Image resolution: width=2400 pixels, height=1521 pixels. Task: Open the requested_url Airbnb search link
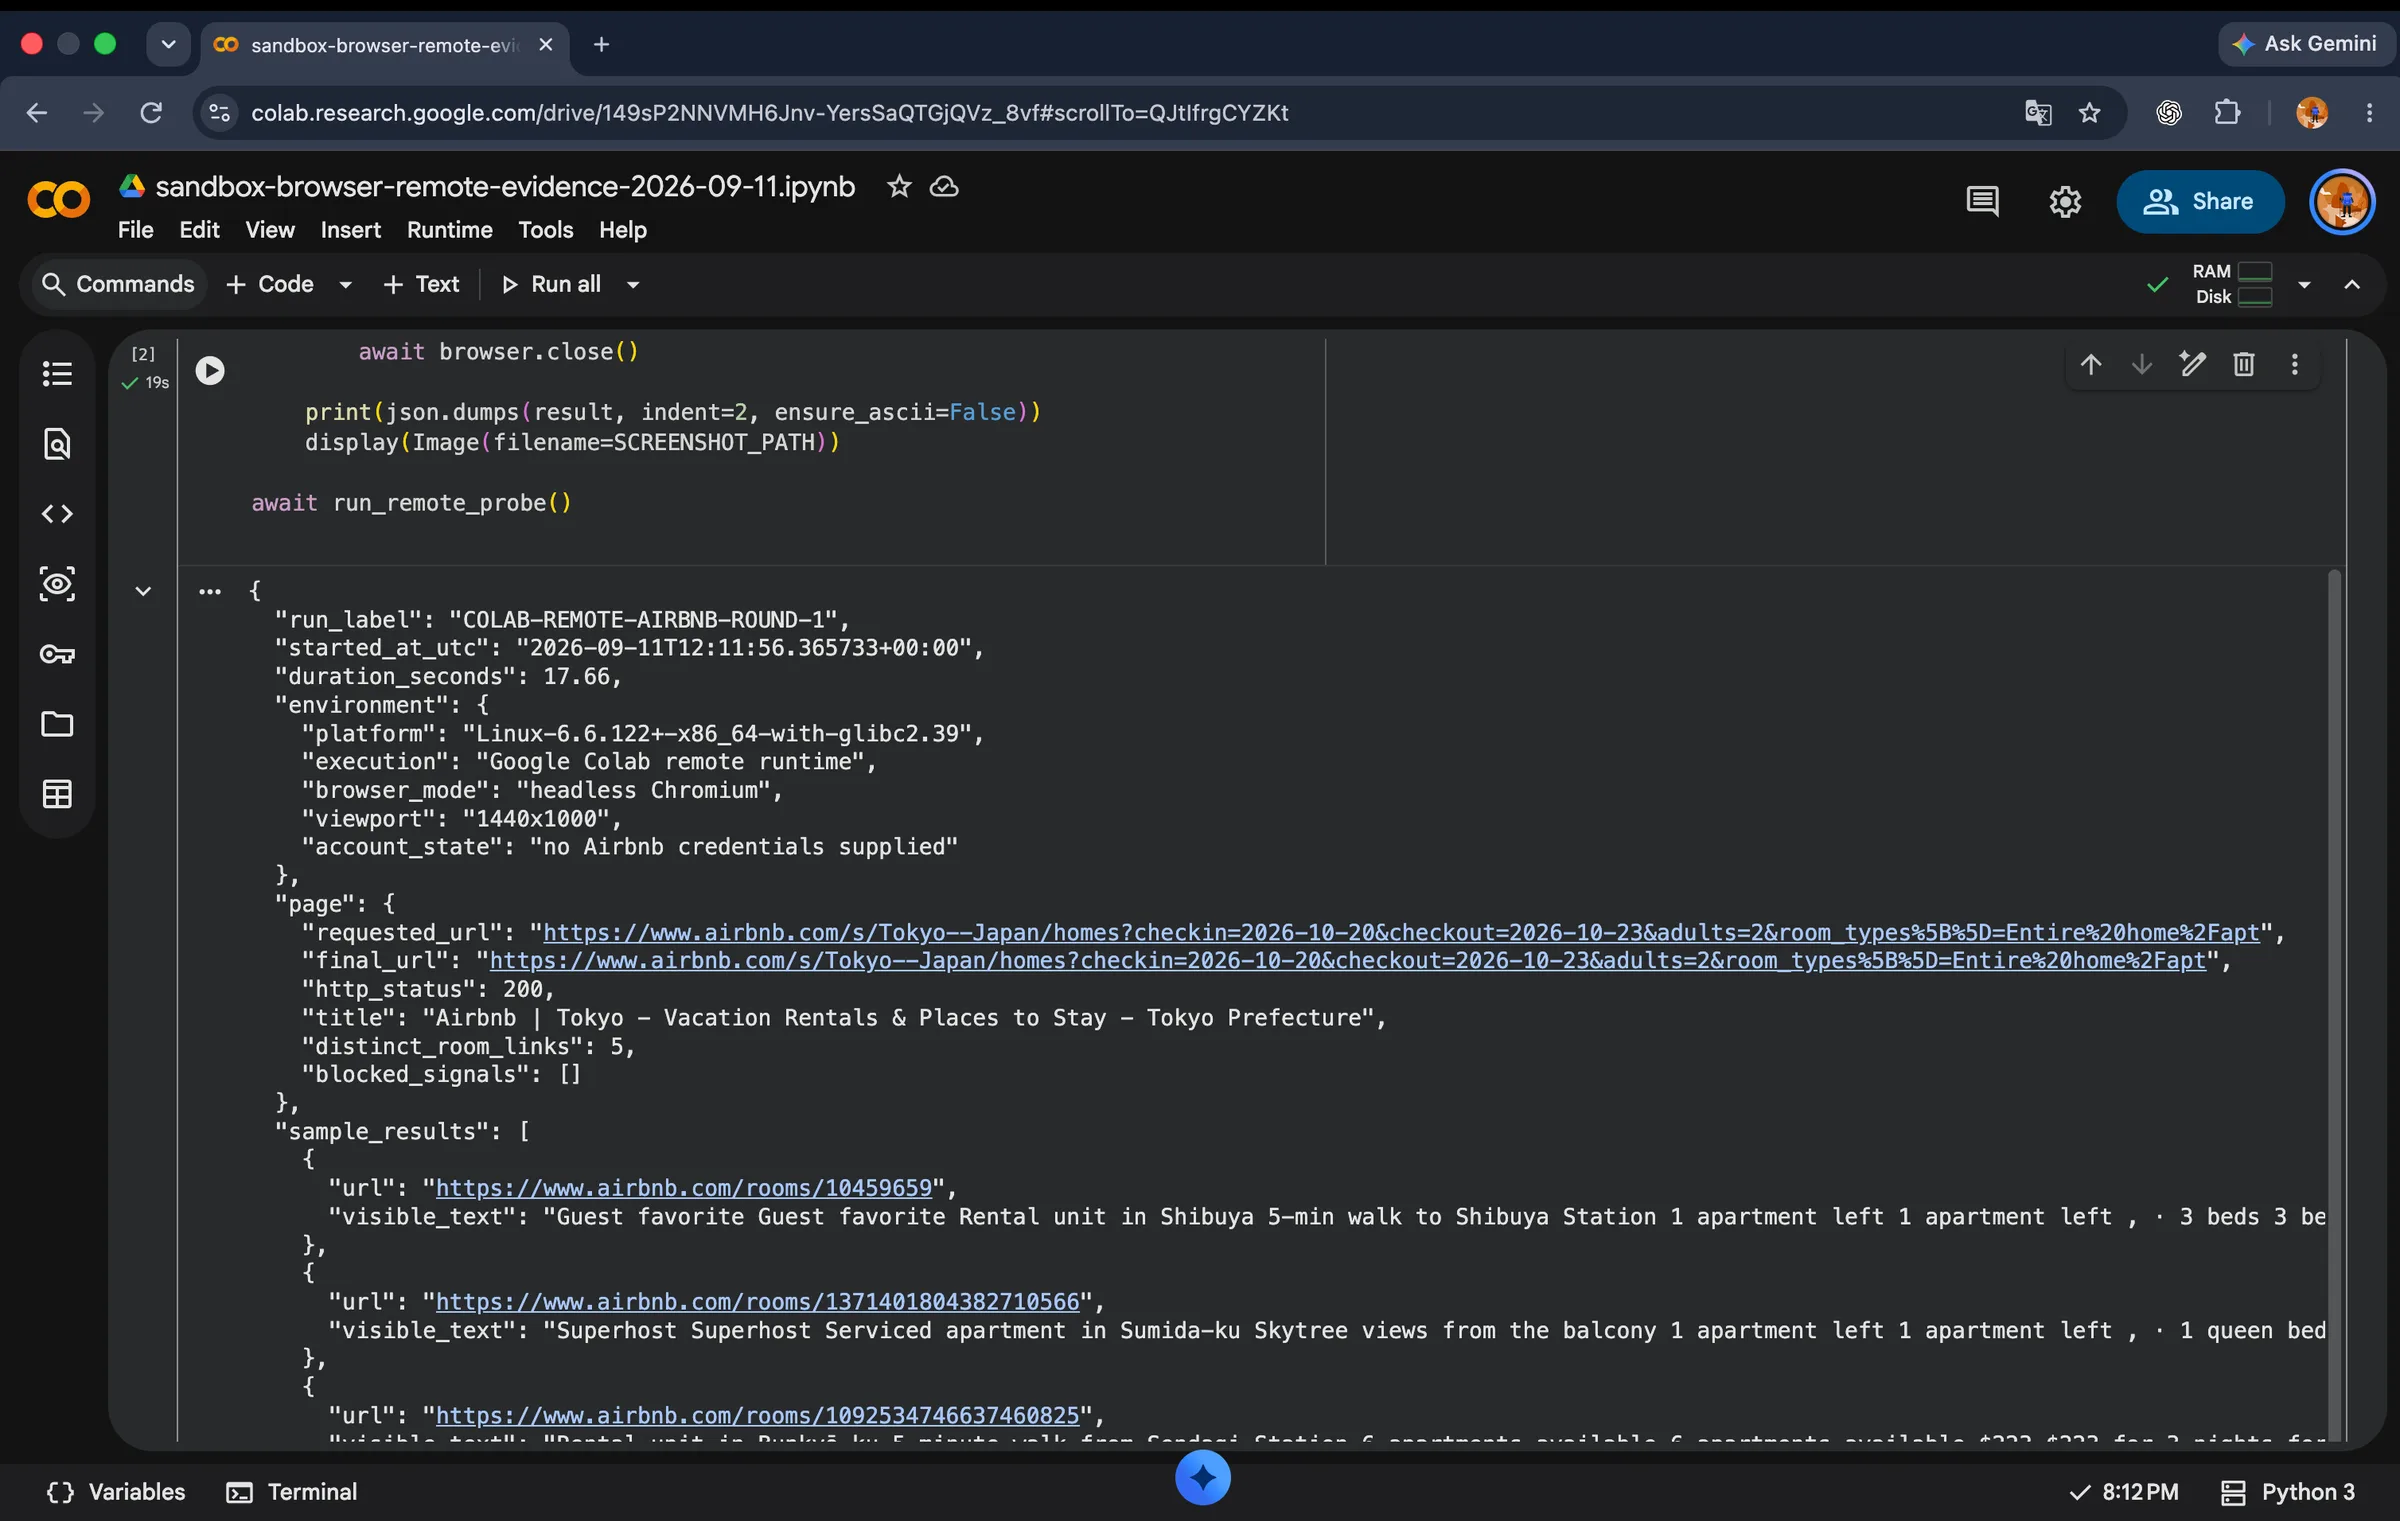[1400, 933]
